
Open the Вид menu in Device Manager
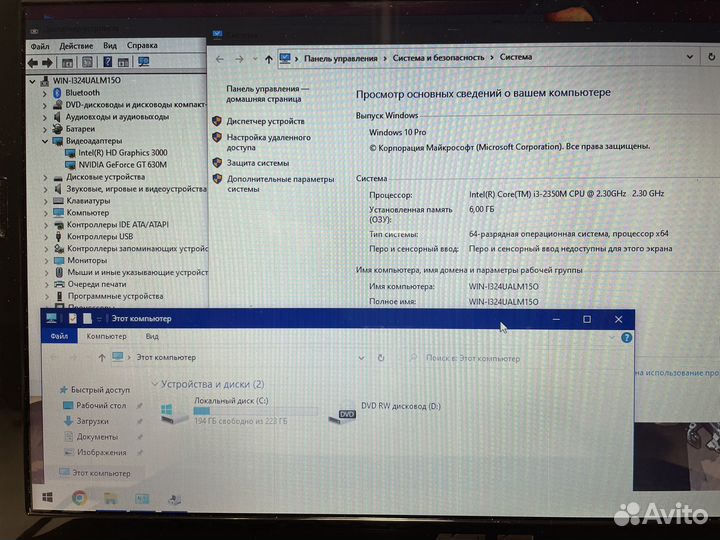(110, 45)
